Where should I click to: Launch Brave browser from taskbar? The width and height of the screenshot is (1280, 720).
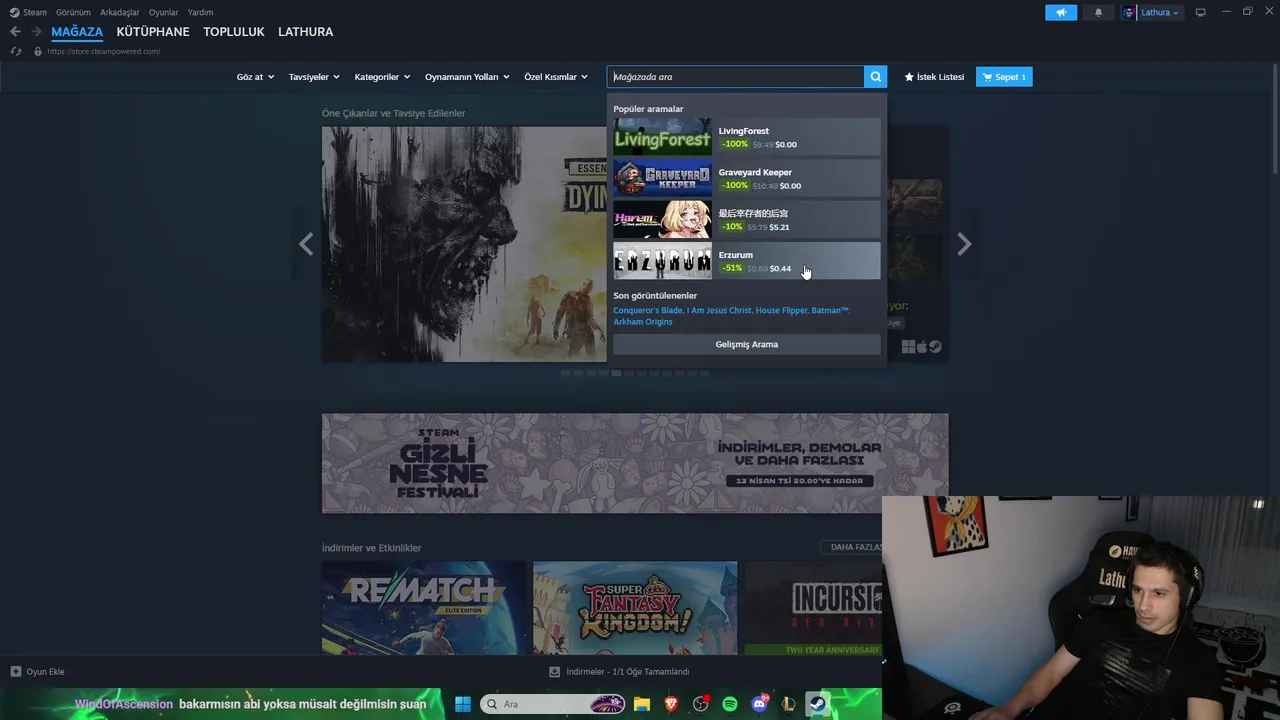tap(671, 704)
